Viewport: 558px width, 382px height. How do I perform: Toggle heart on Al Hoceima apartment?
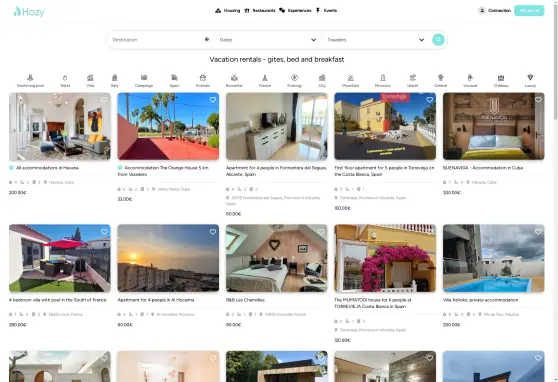[x=212, y=232]
